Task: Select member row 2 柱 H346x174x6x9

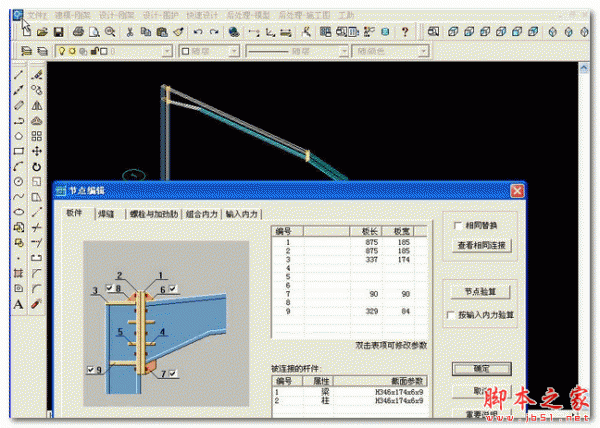Action: coord(349,400)
